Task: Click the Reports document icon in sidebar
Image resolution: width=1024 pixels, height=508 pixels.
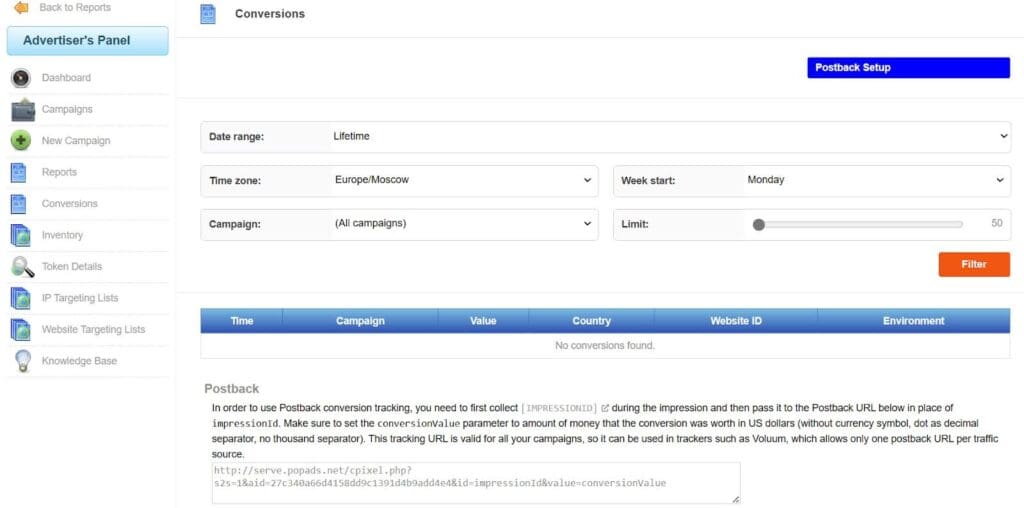Action: (18, 172)
